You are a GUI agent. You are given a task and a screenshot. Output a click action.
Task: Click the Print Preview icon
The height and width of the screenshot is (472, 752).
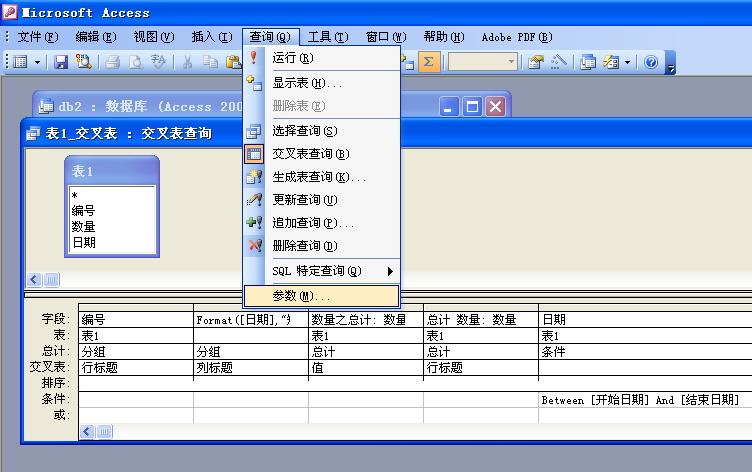136,62
